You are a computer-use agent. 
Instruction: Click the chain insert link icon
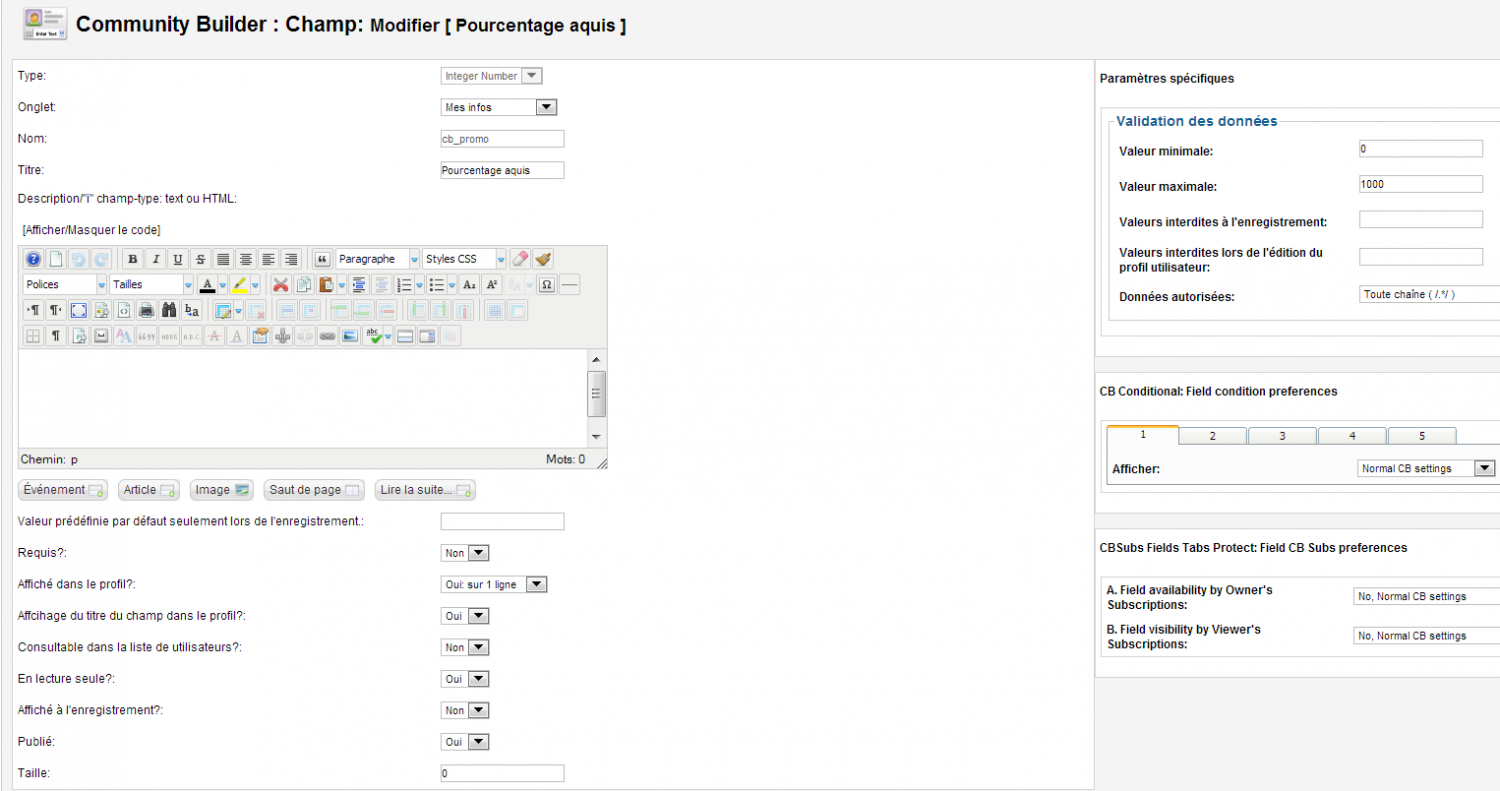click(327, 336)
